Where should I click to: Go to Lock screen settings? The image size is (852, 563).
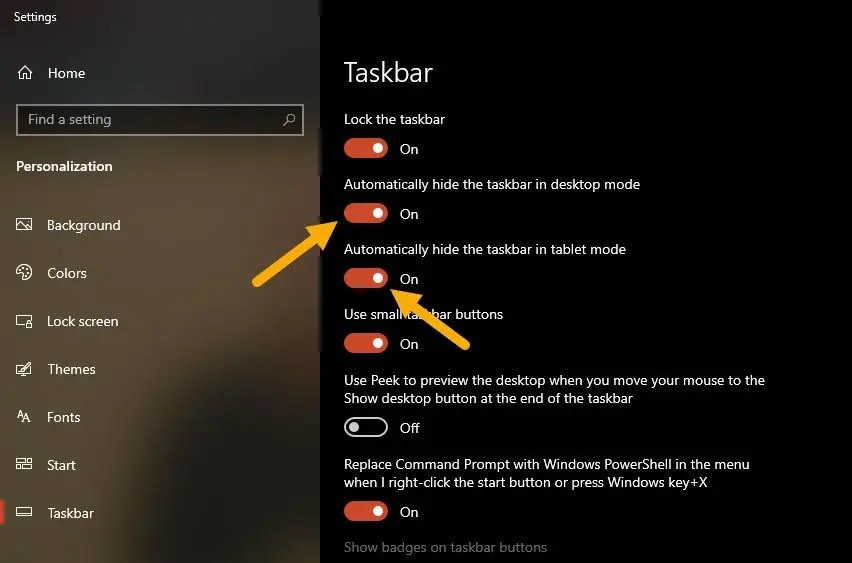tap(83, 321)
